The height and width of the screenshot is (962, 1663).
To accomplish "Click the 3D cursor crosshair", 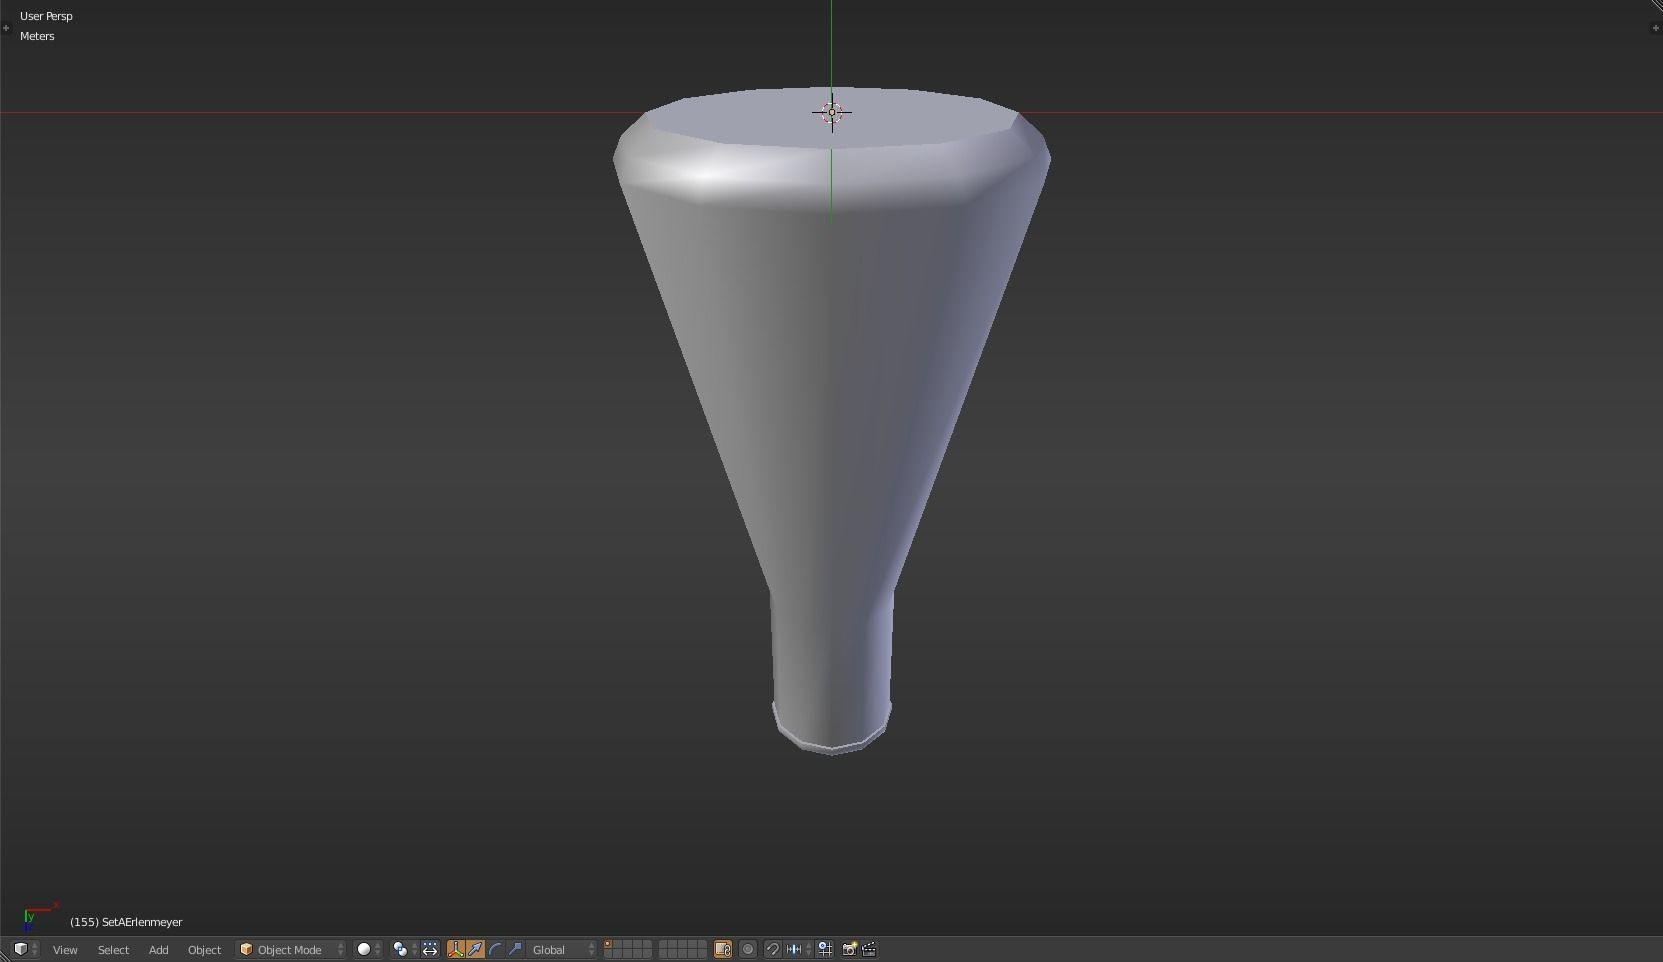I will coord(832,113).
